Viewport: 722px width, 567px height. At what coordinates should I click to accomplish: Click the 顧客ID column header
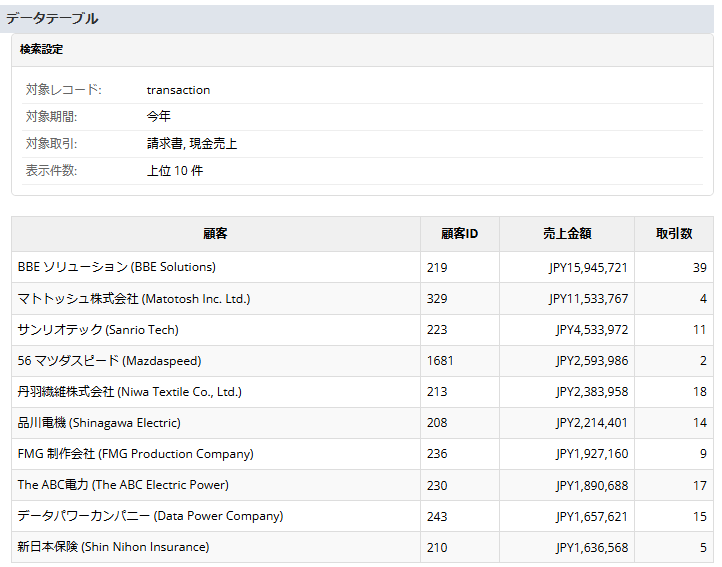tap(460, 234)
